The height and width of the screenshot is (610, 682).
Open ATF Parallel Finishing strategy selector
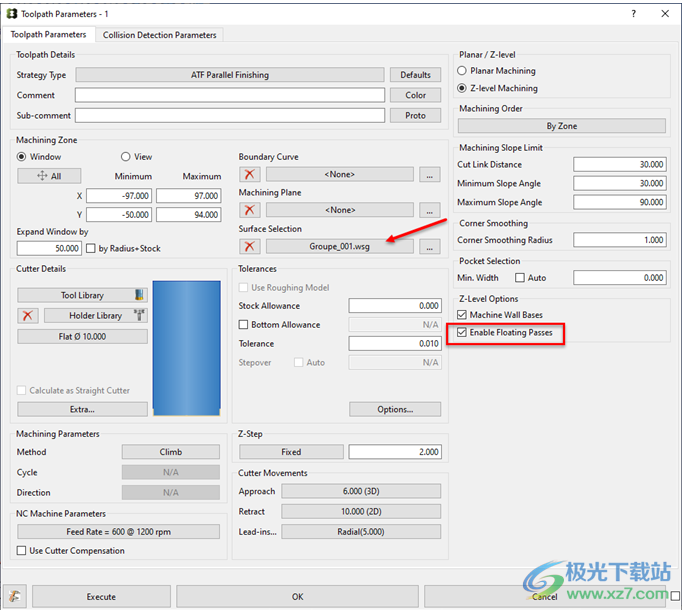230,75
